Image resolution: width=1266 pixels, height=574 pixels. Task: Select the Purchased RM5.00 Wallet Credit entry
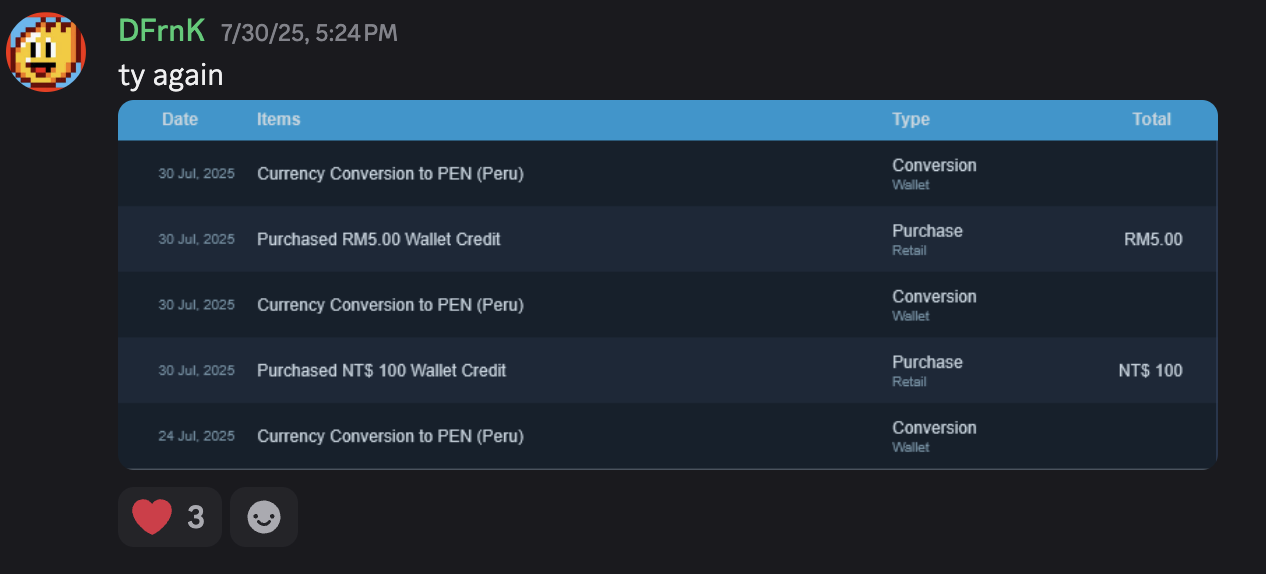click(379, 239)
